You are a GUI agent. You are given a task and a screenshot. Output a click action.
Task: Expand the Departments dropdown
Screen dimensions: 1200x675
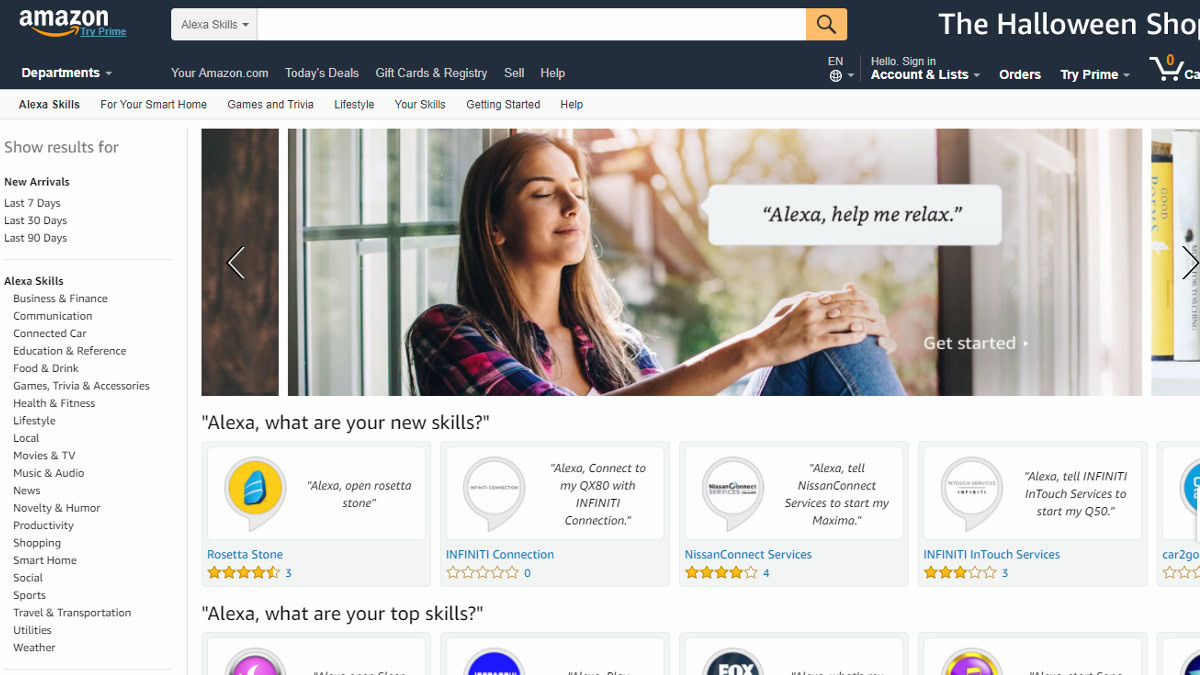pyautogui.click(x=67, y=73)
